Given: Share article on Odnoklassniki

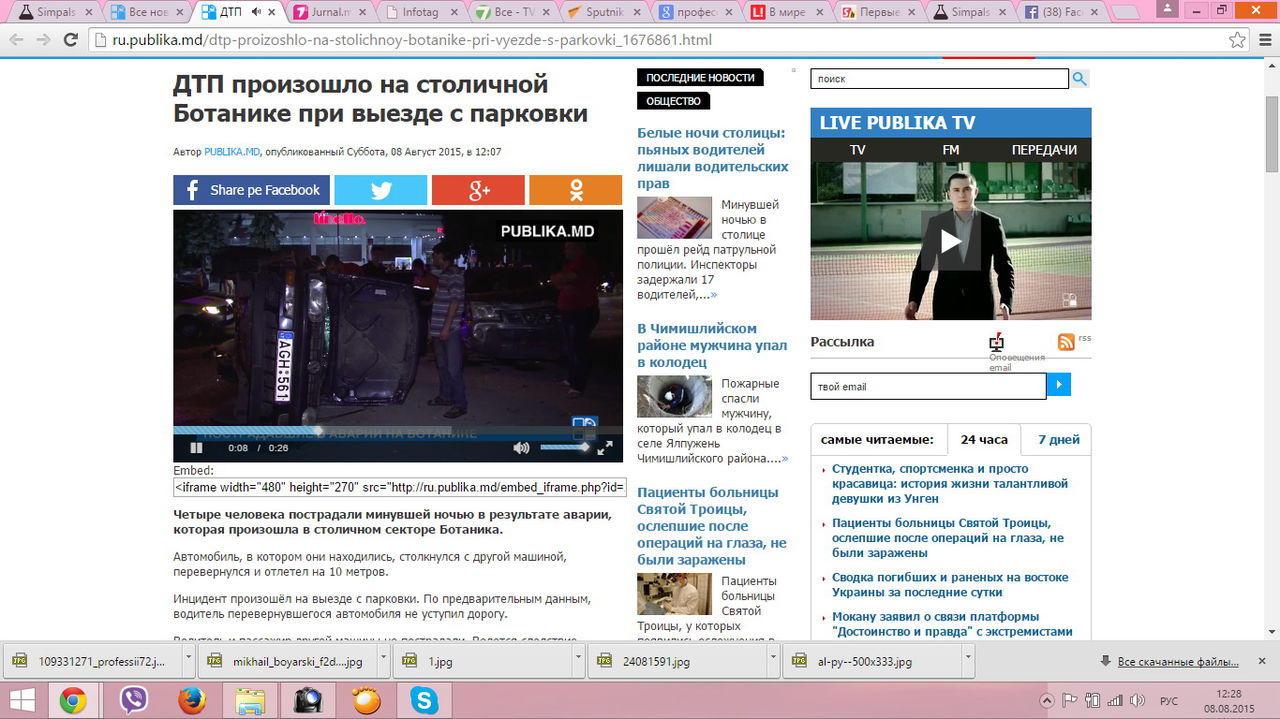Looking at the screenshot, I should pyautogui.click(x=575, y=190).
